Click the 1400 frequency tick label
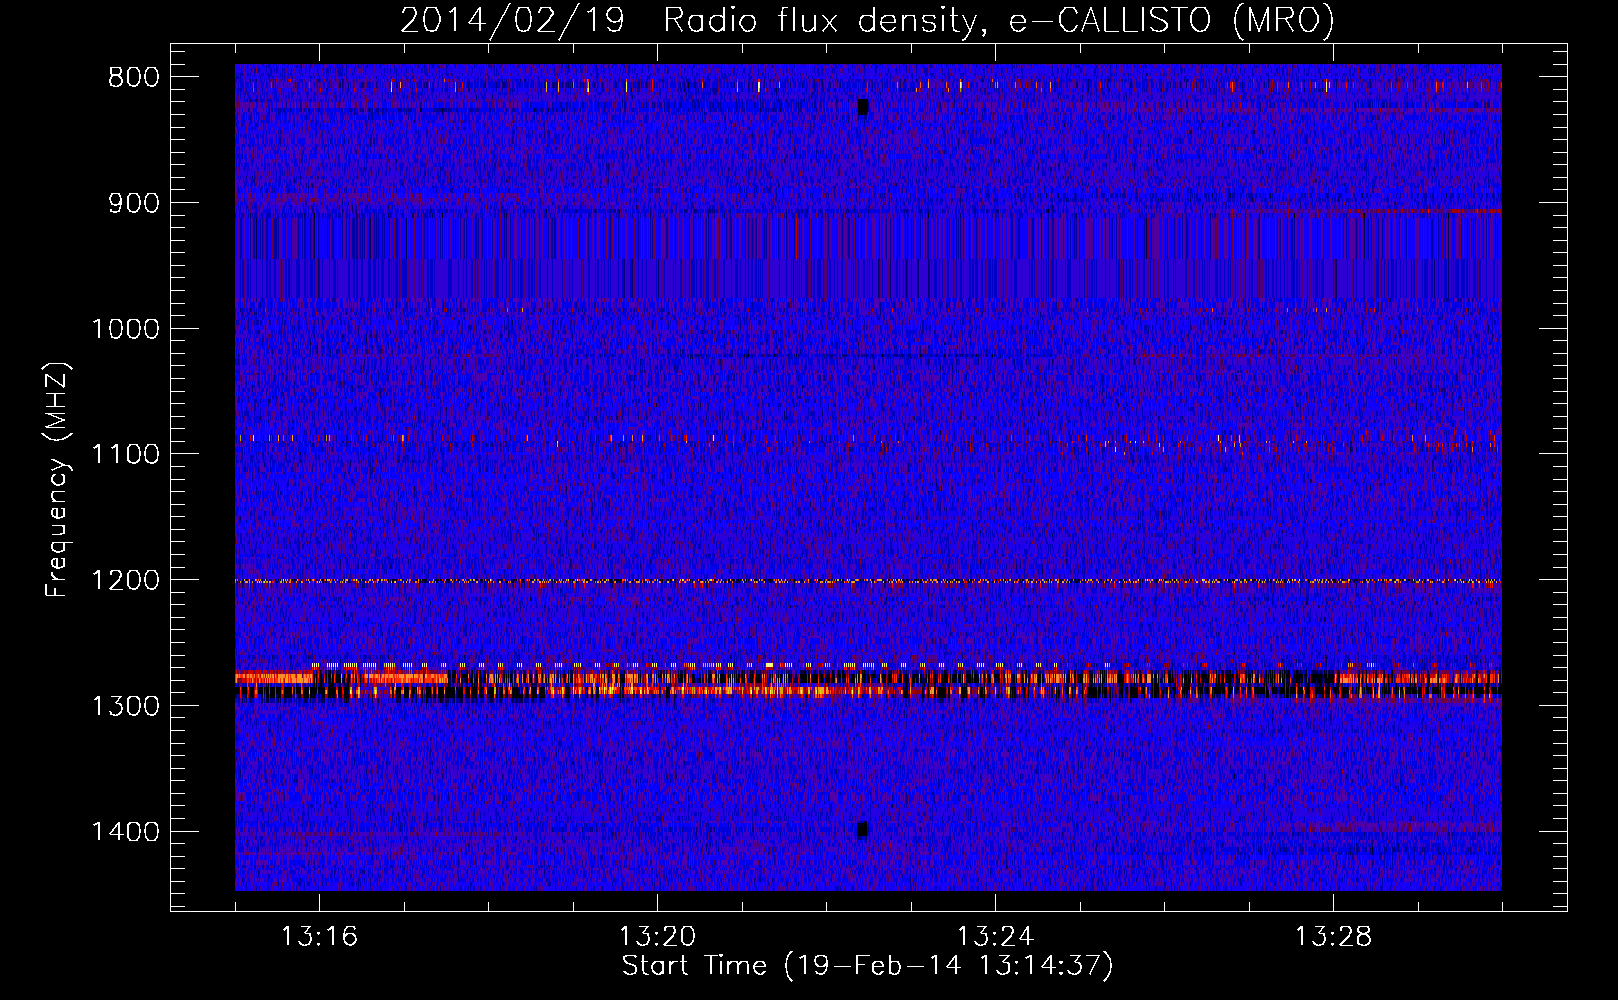The width and height of the screenshot is (1618, 1000). (x=125, y=832)
